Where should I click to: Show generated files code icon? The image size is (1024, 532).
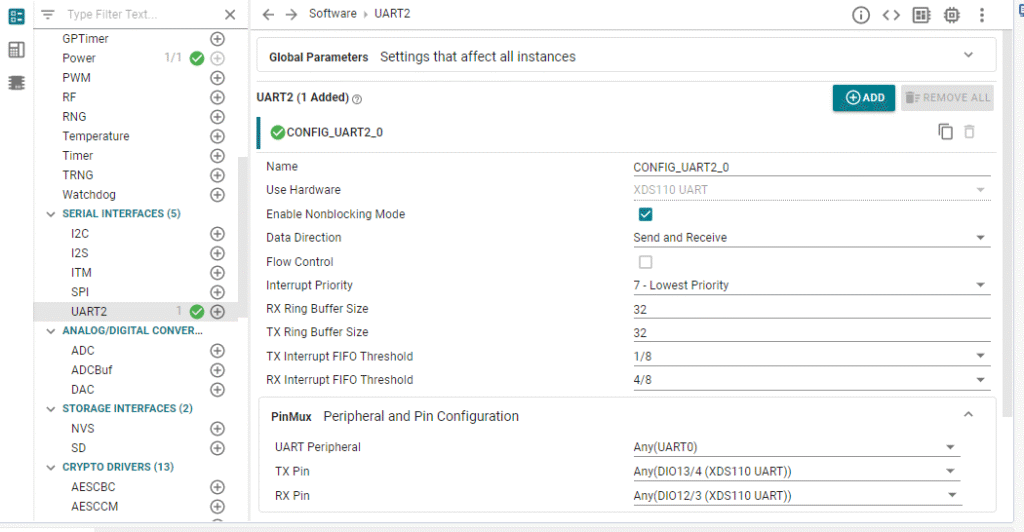tap(891, 15)
